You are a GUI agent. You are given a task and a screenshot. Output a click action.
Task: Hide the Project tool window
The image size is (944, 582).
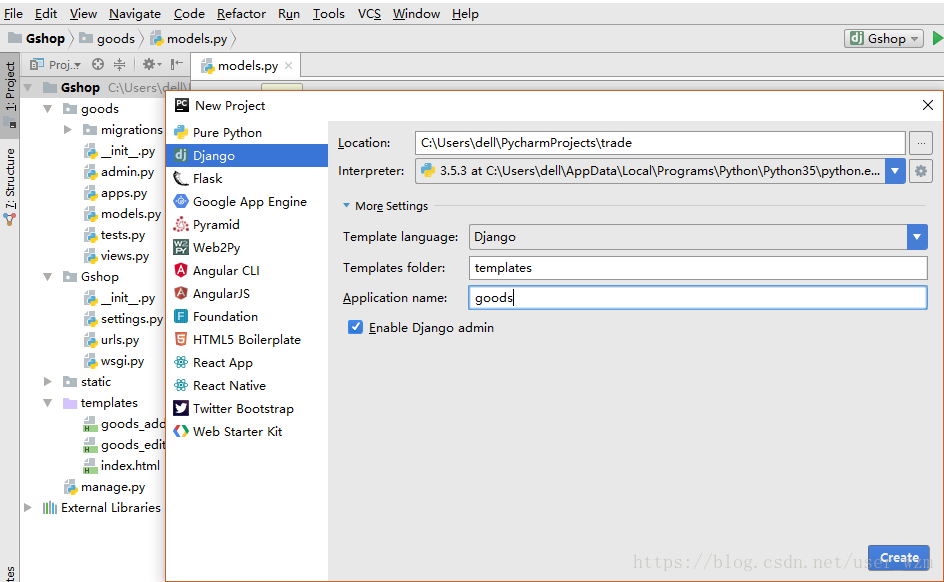pos(176,64)
